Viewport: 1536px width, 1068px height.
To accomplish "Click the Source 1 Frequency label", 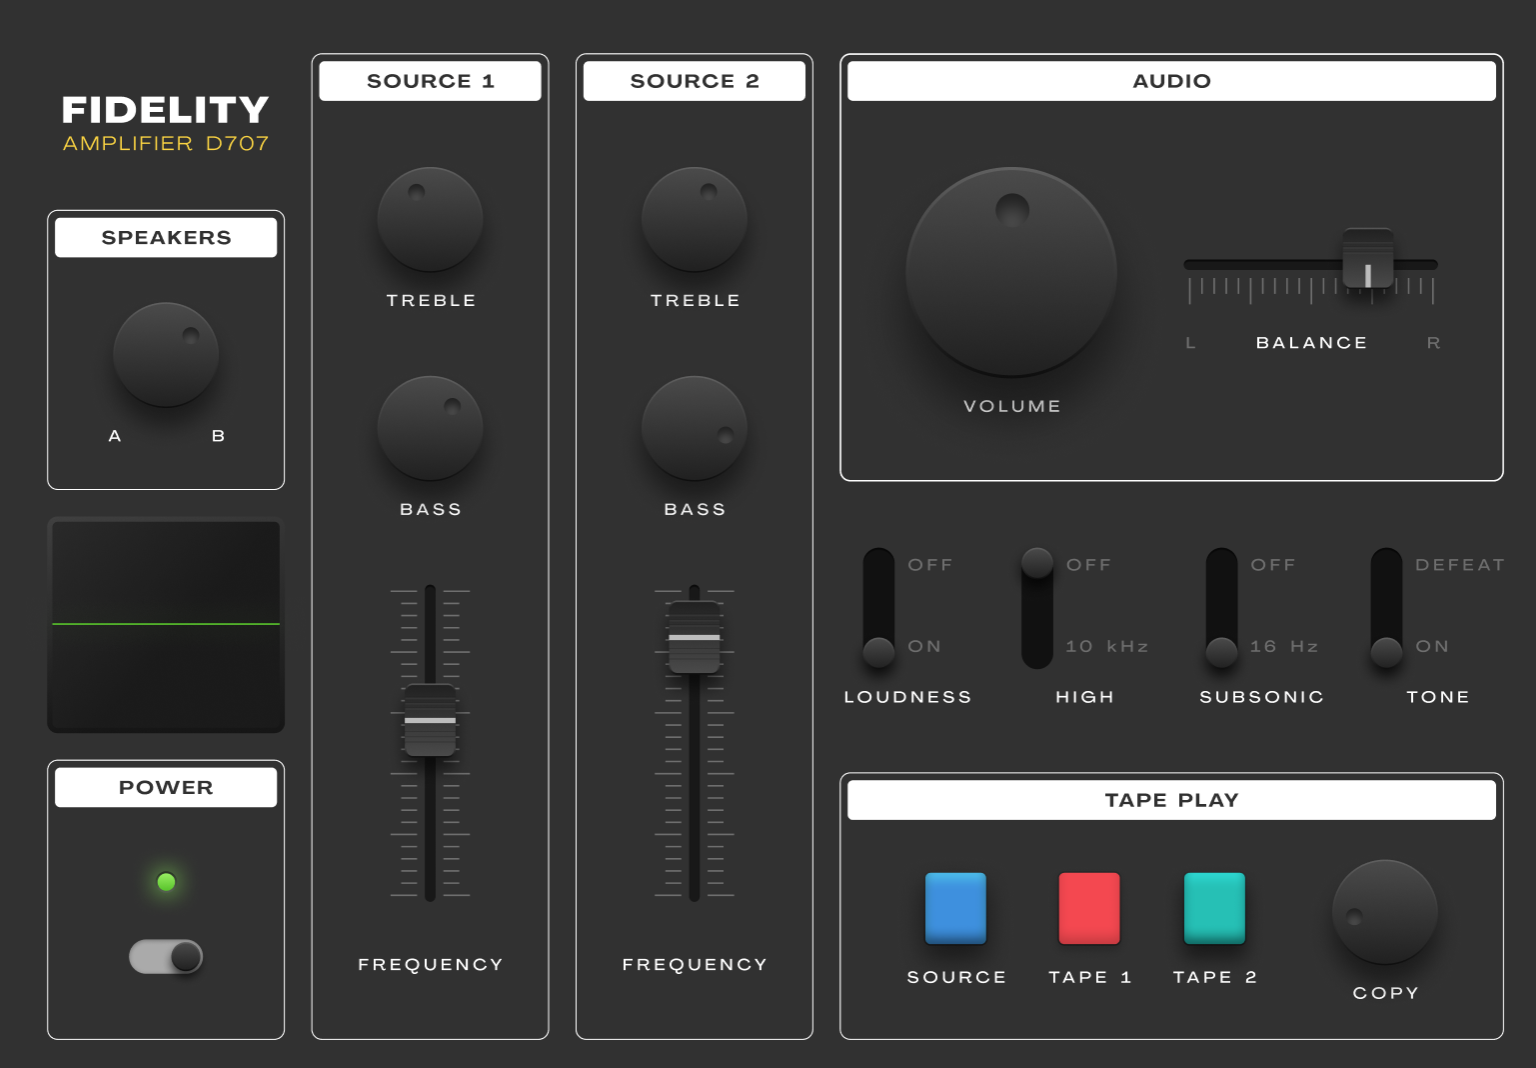I will pos(430,965).
